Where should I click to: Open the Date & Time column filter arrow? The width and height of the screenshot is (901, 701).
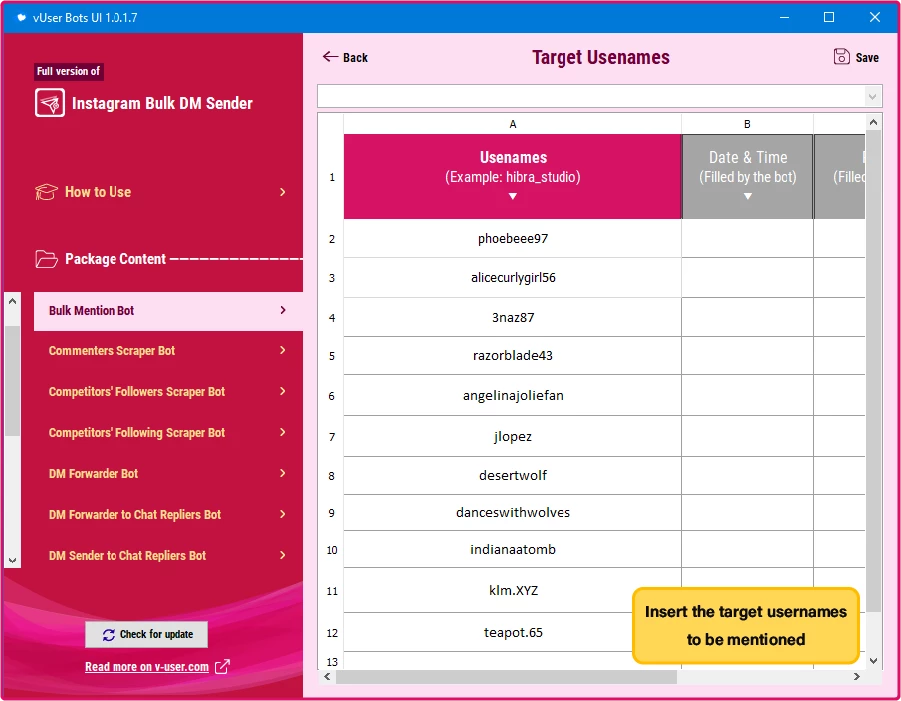(748, 197)
